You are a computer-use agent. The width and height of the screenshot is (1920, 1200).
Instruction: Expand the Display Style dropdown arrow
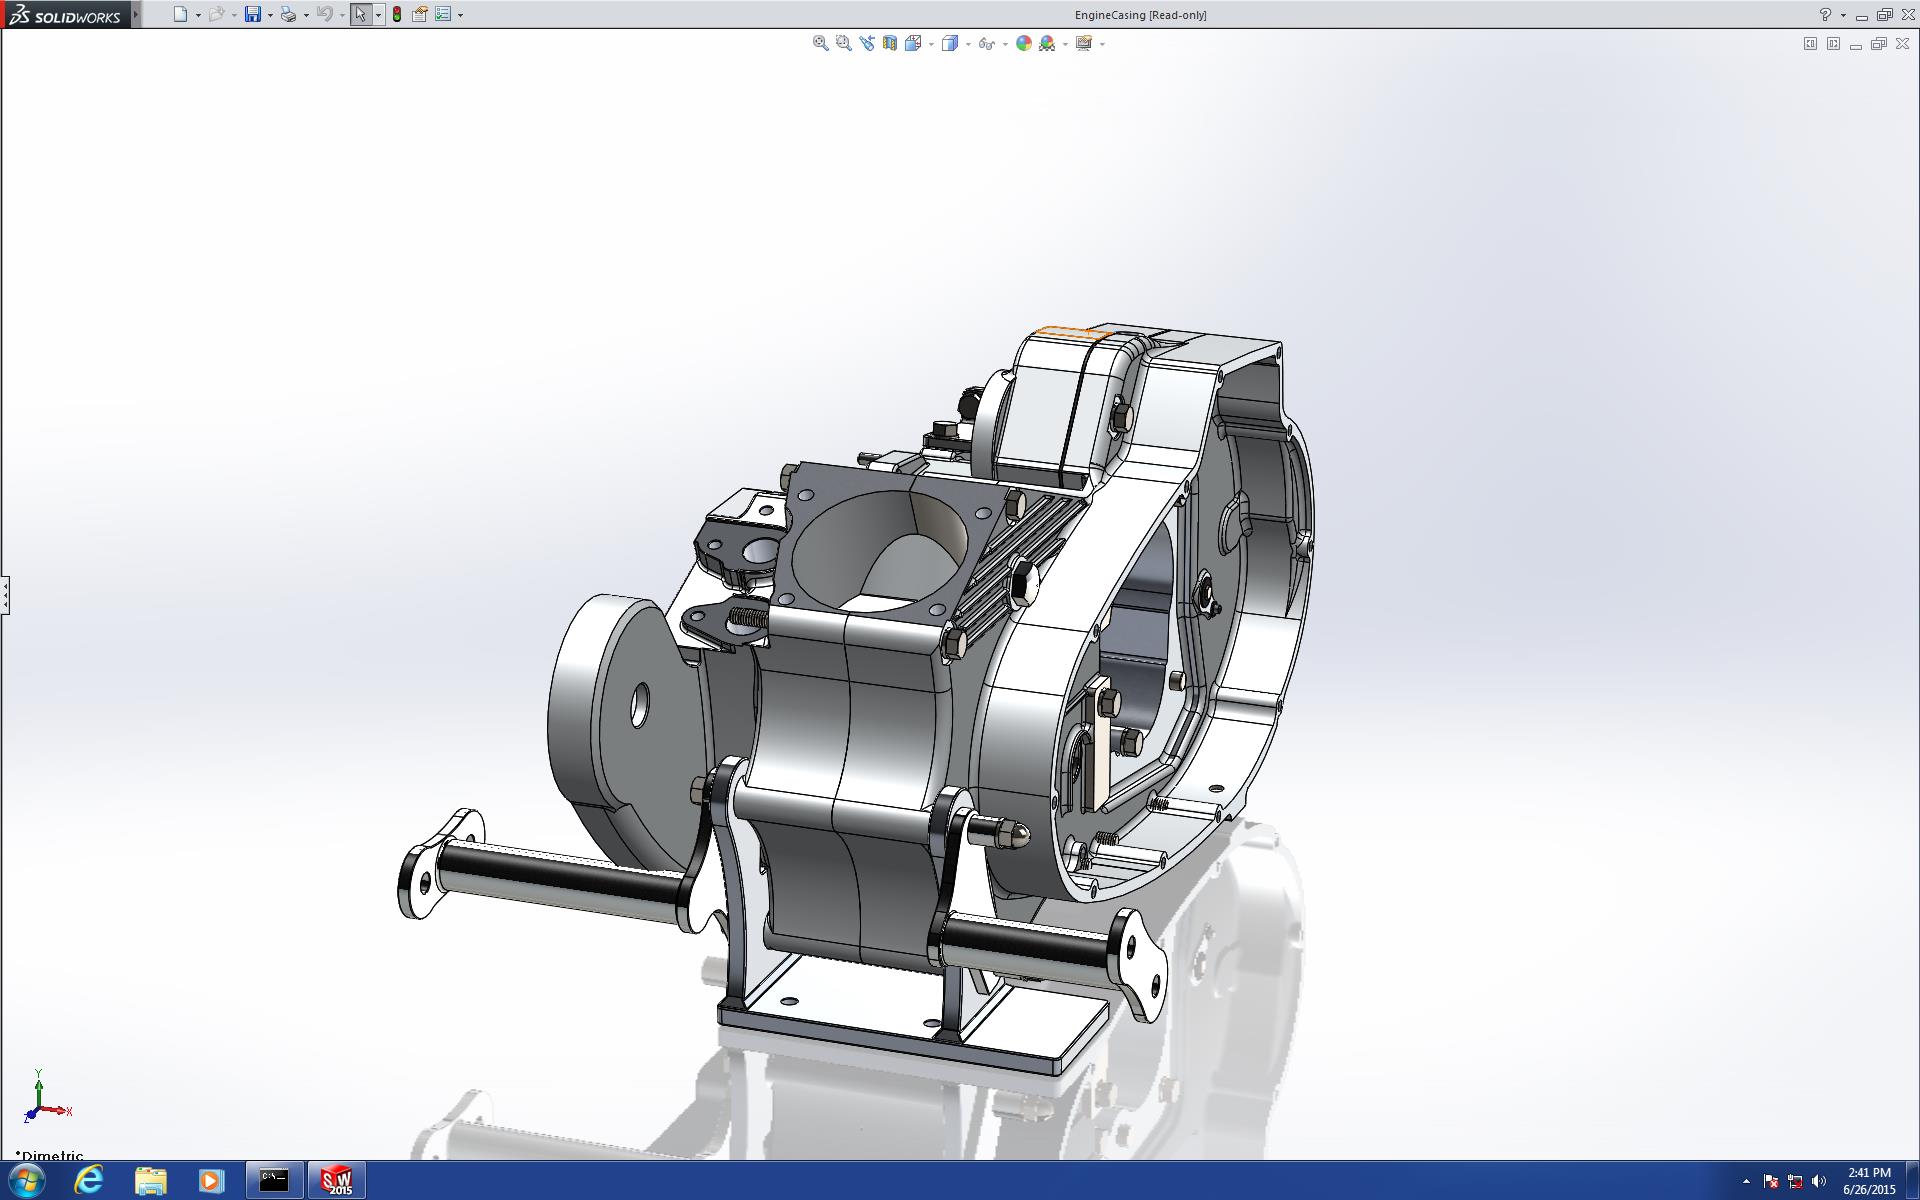pyautogui.click(x=968, y=44)
